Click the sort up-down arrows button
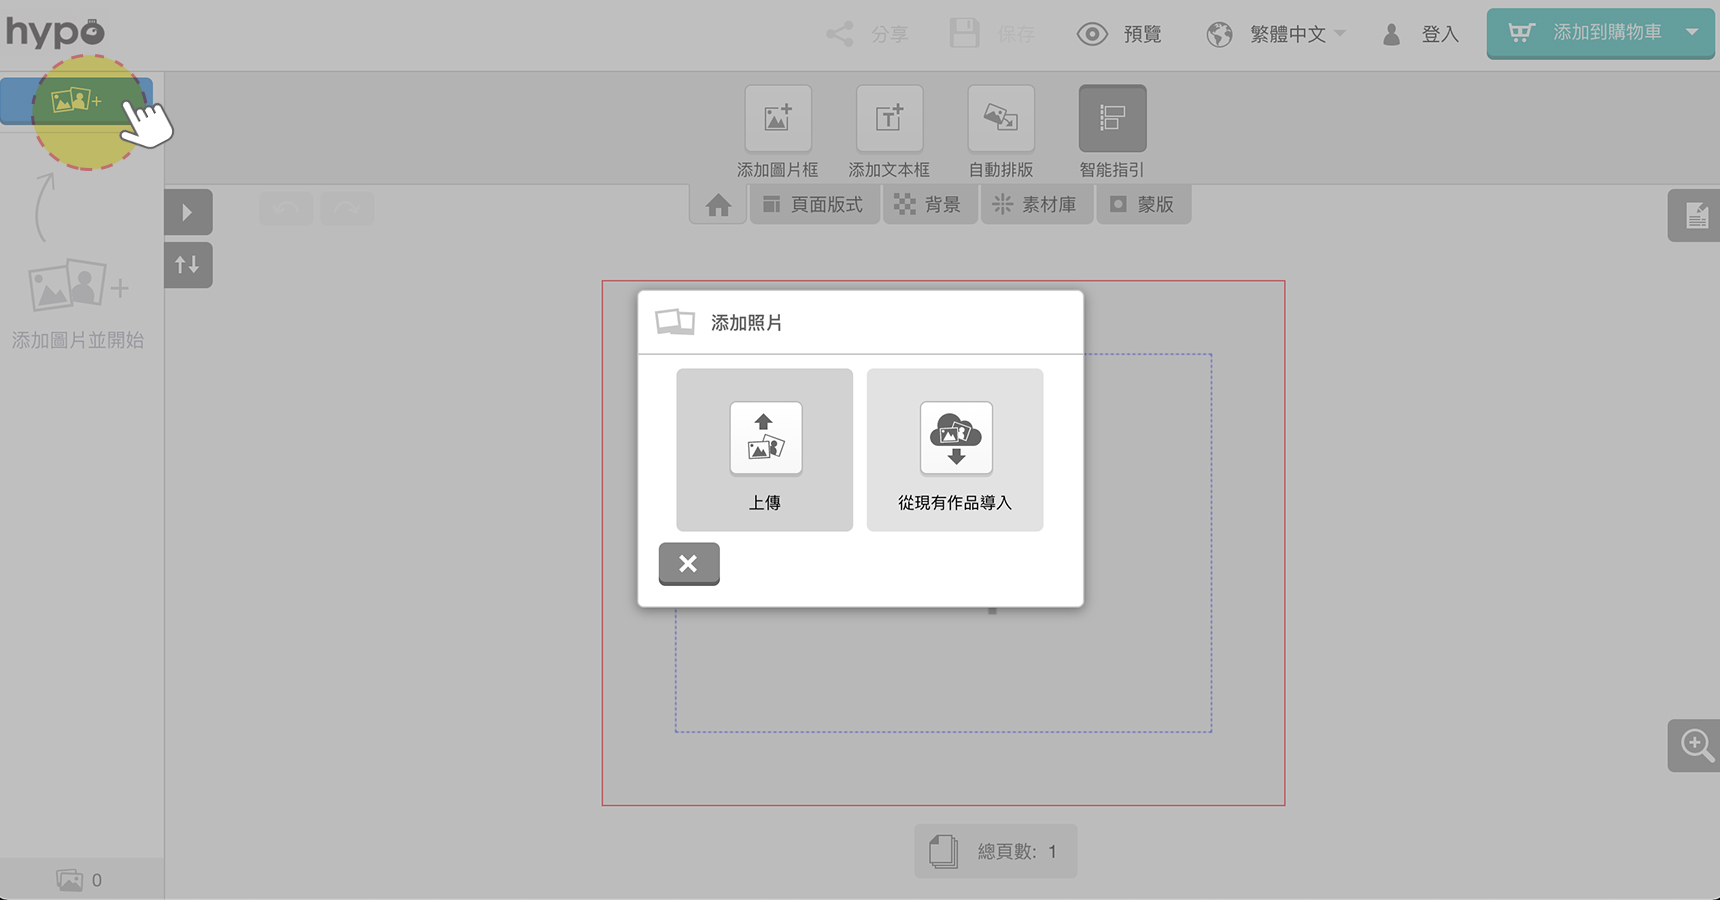1720x900 pixels. coord(188,265)
